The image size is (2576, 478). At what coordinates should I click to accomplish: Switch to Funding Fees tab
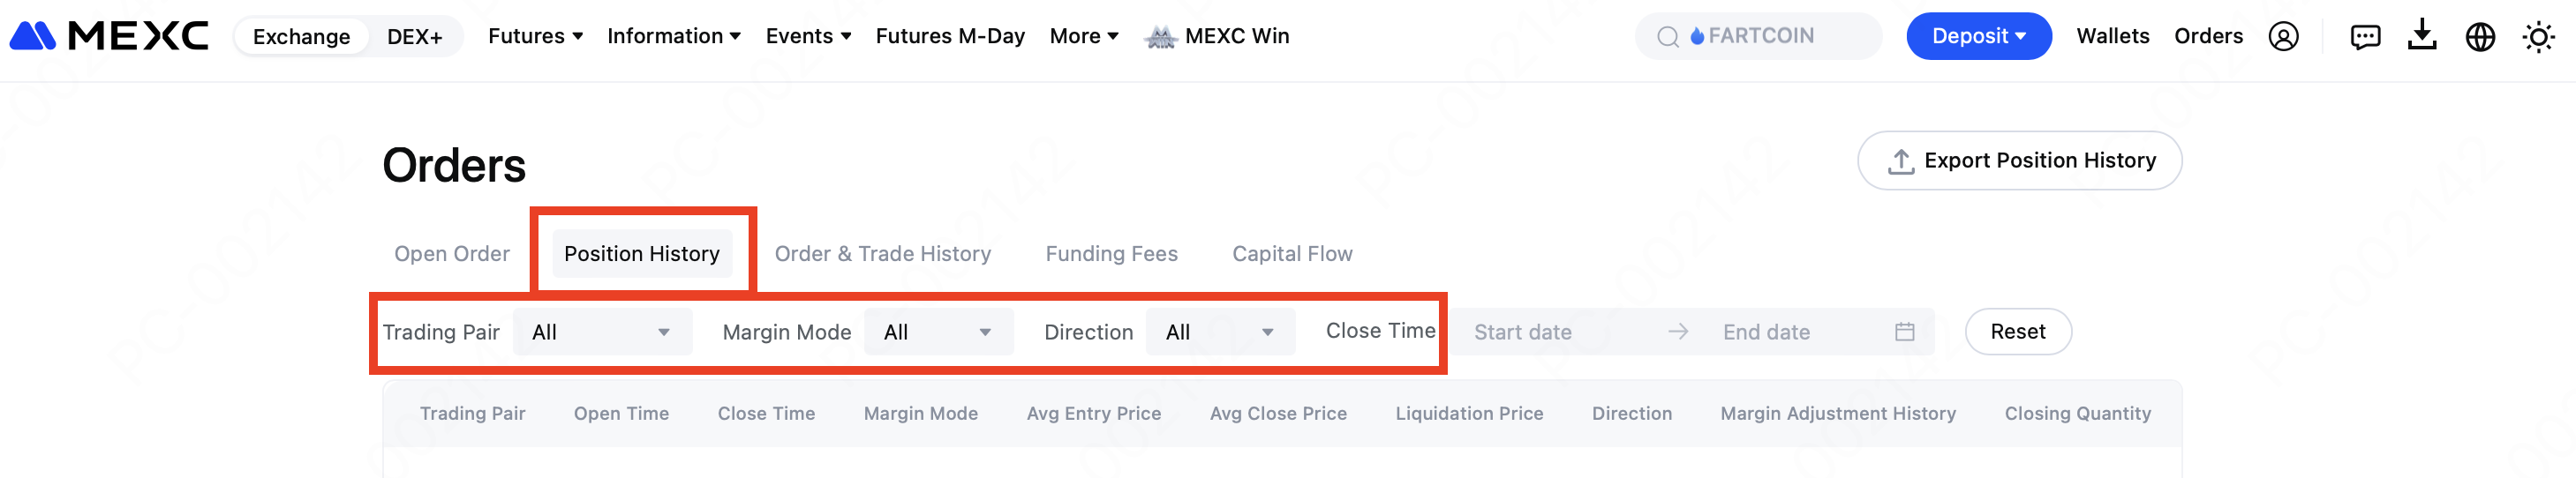point(1111,254)
